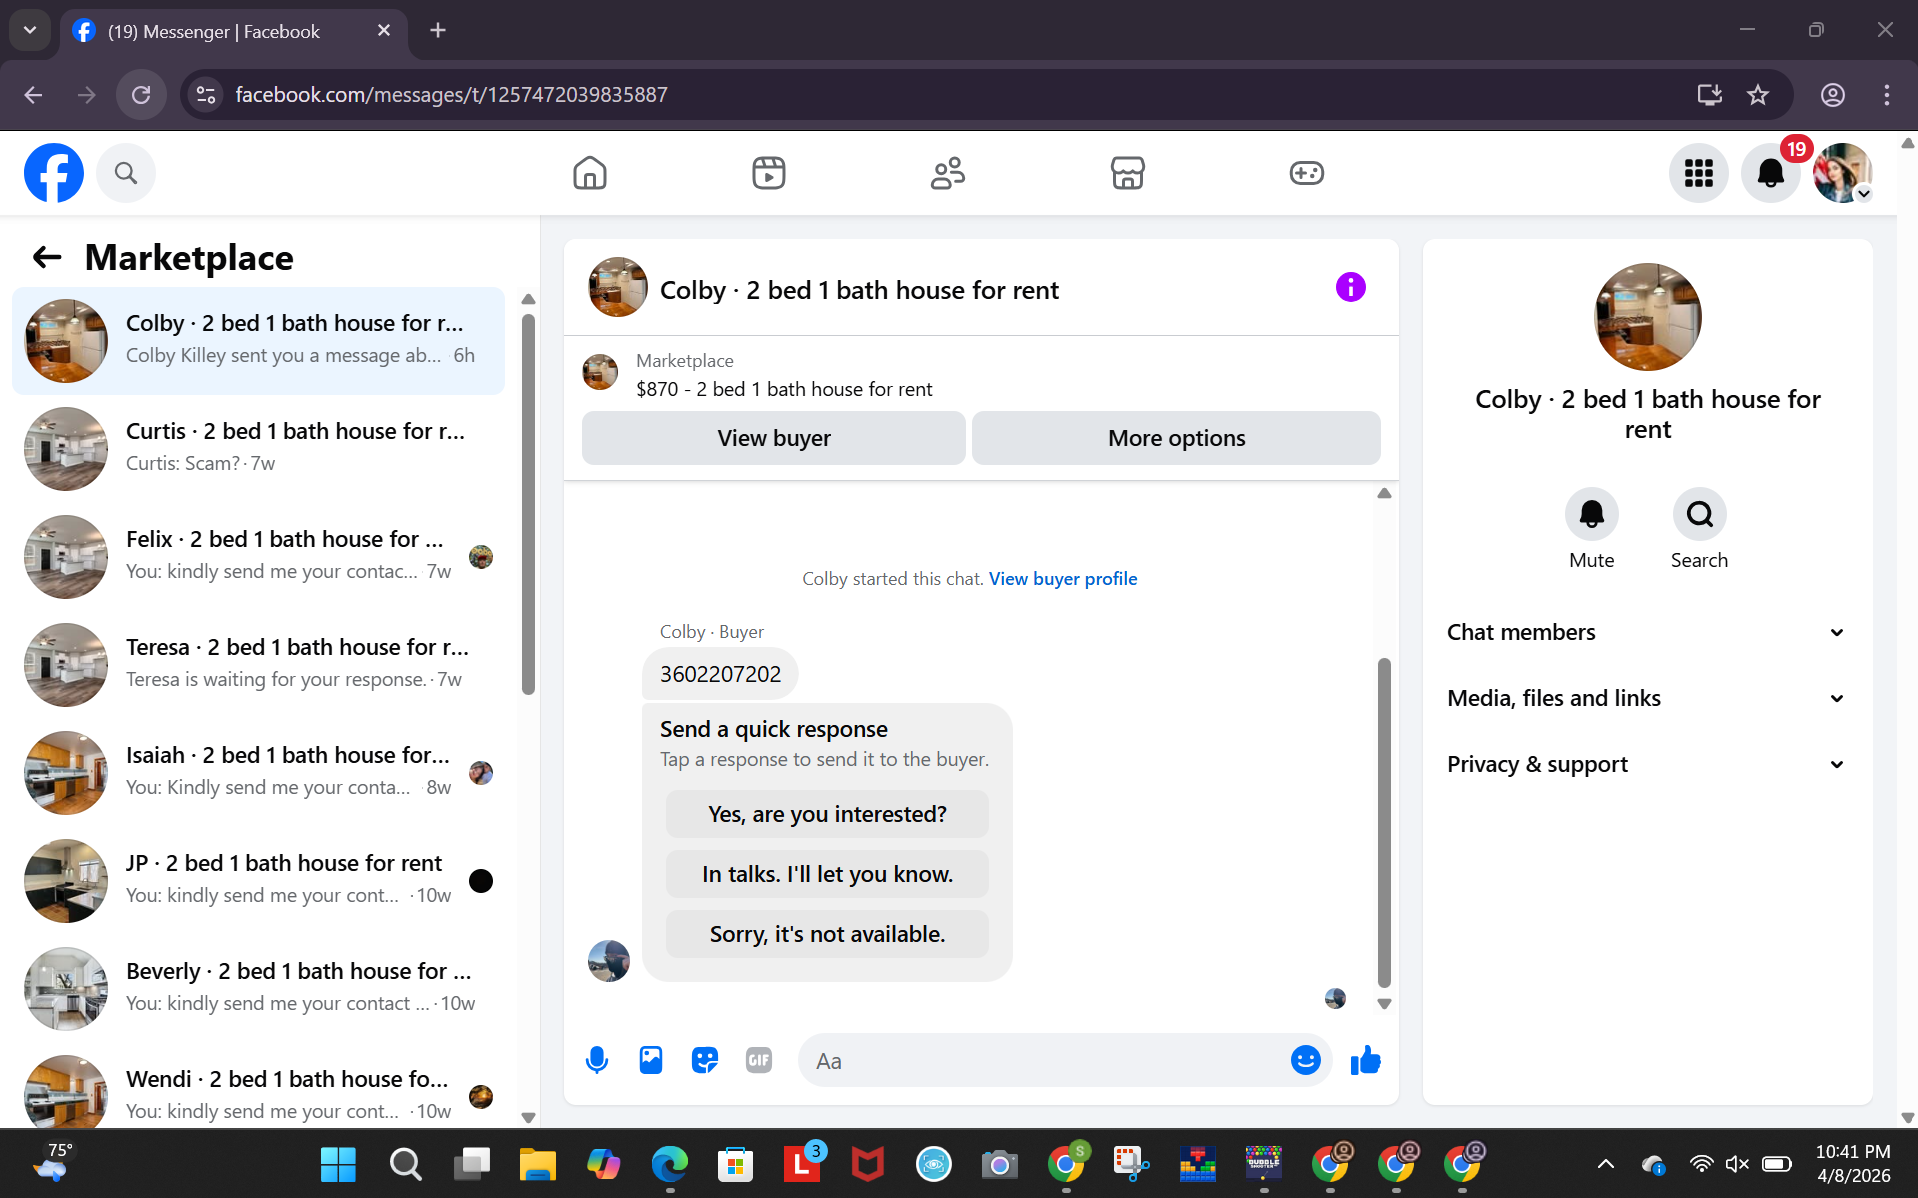The height and width of the screenshot is (1198, 1918).
Task: Open the View buyer profile link
Action: (x=1063, y=578)
